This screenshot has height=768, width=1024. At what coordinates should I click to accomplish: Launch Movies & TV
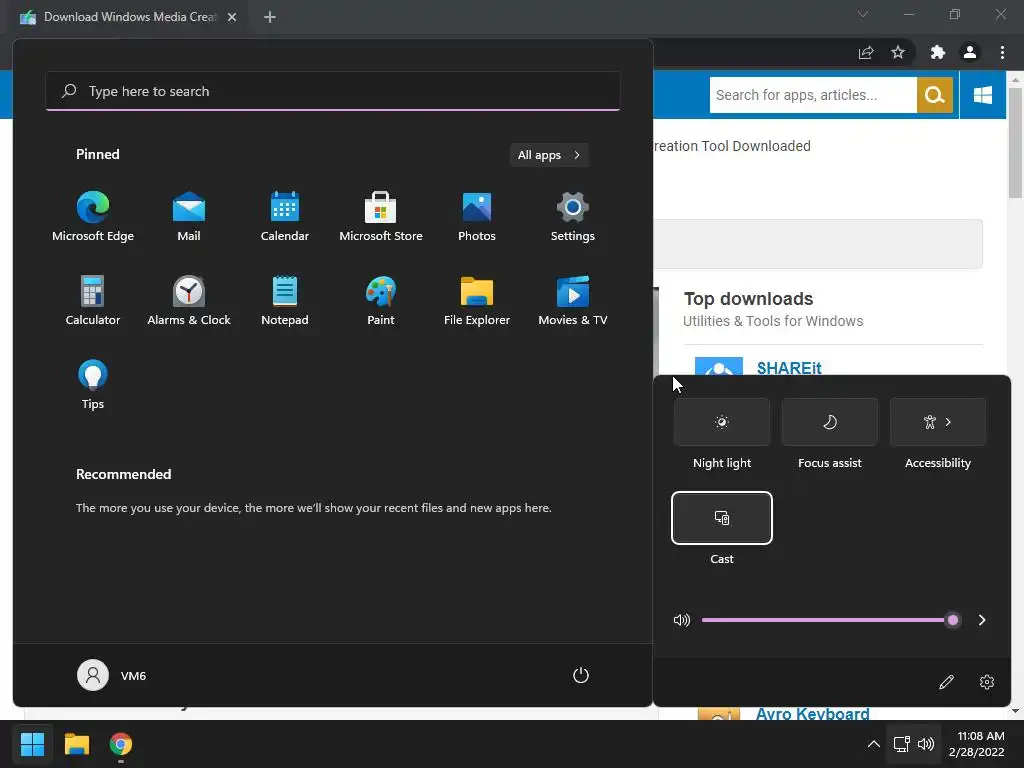point(573,300)
